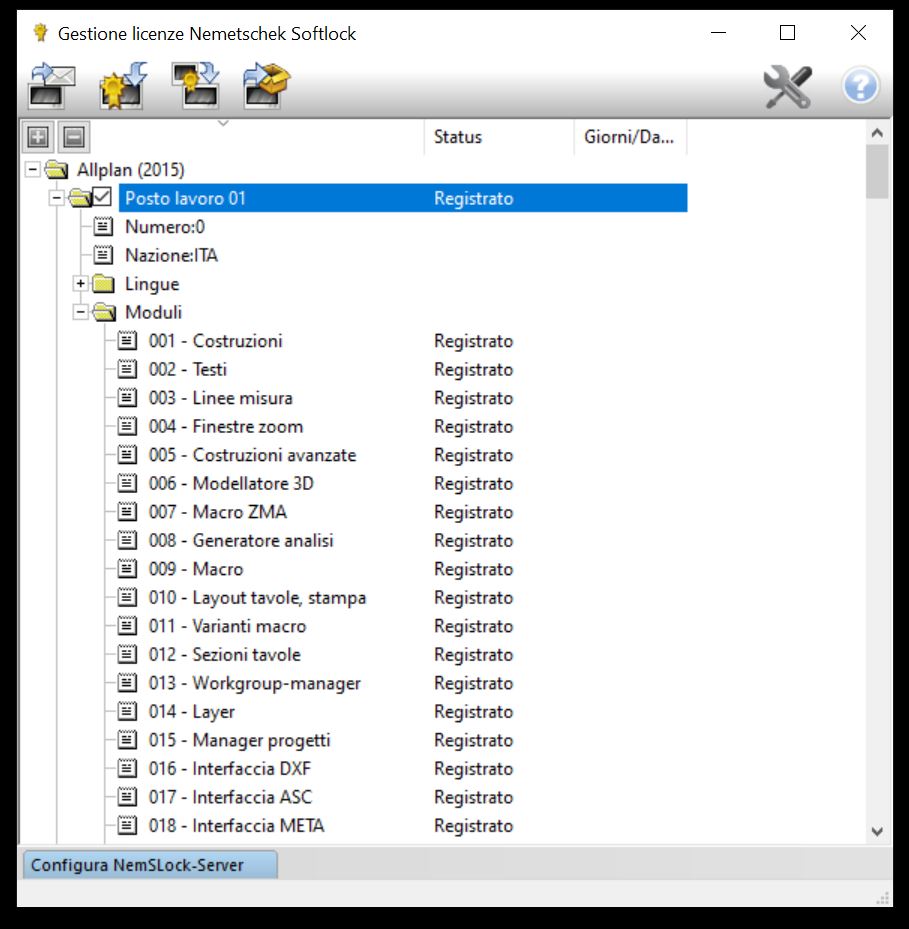Screen dimensions: 909x929
Task: Click the document icon of 014 - Layer
Action: pyautogui.click(x=127, y=711)
